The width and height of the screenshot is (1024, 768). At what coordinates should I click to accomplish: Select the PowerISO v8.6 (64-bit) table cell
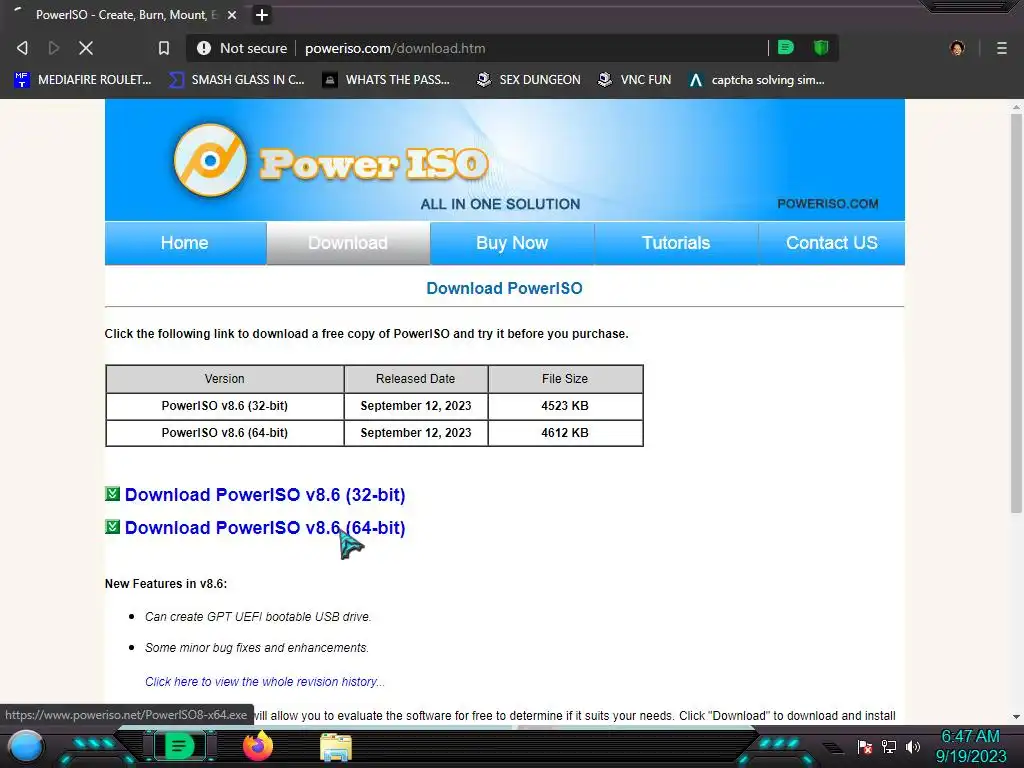point(225,433)
